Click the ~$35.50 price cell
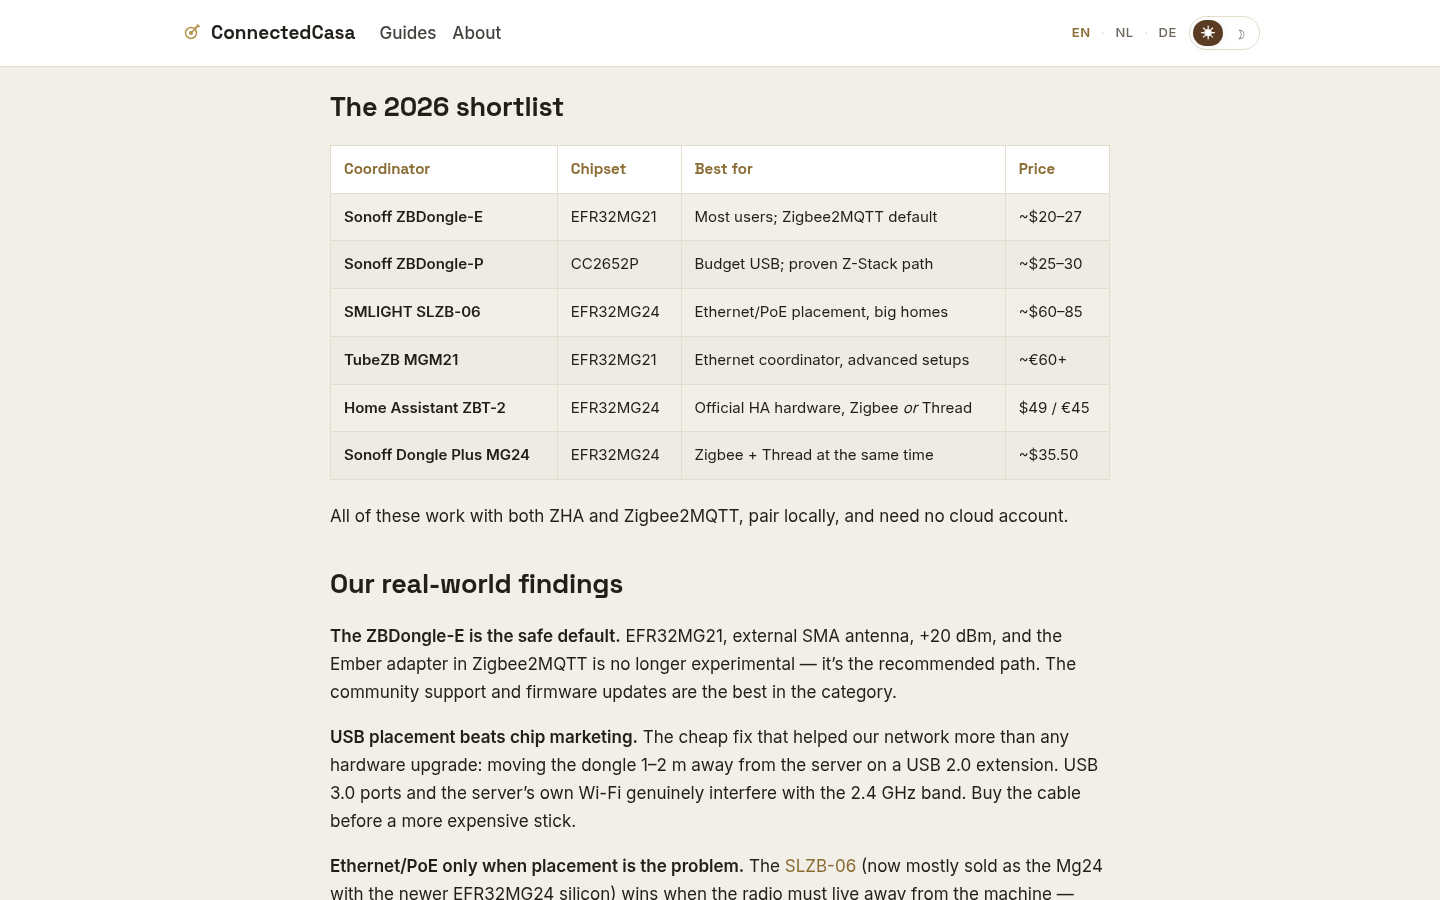 click(x=1057, y=455)
